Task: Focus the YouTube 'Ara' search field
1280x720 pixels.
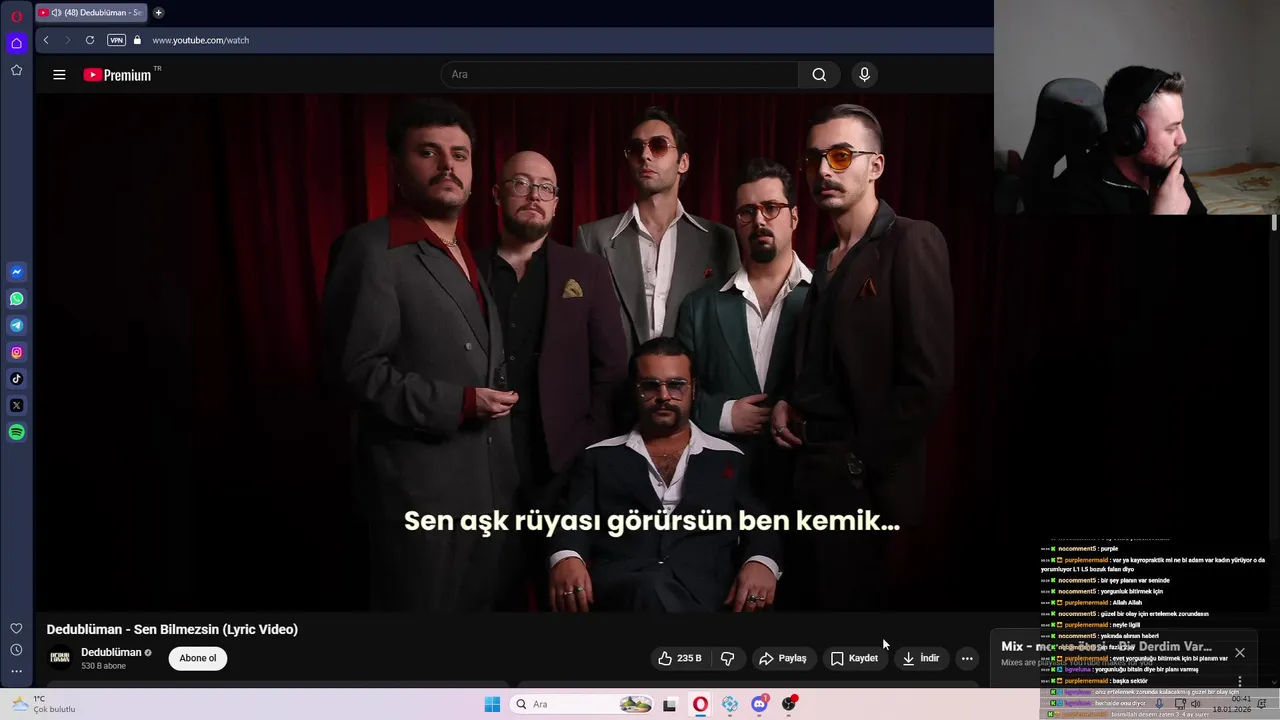Action: click(x=620, y=74)
